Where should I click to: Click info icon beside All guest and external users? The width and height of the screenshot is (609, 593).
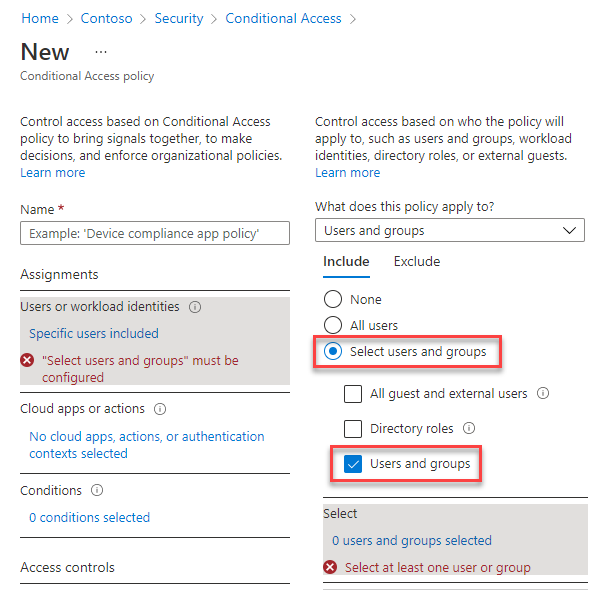pos(543,394)
